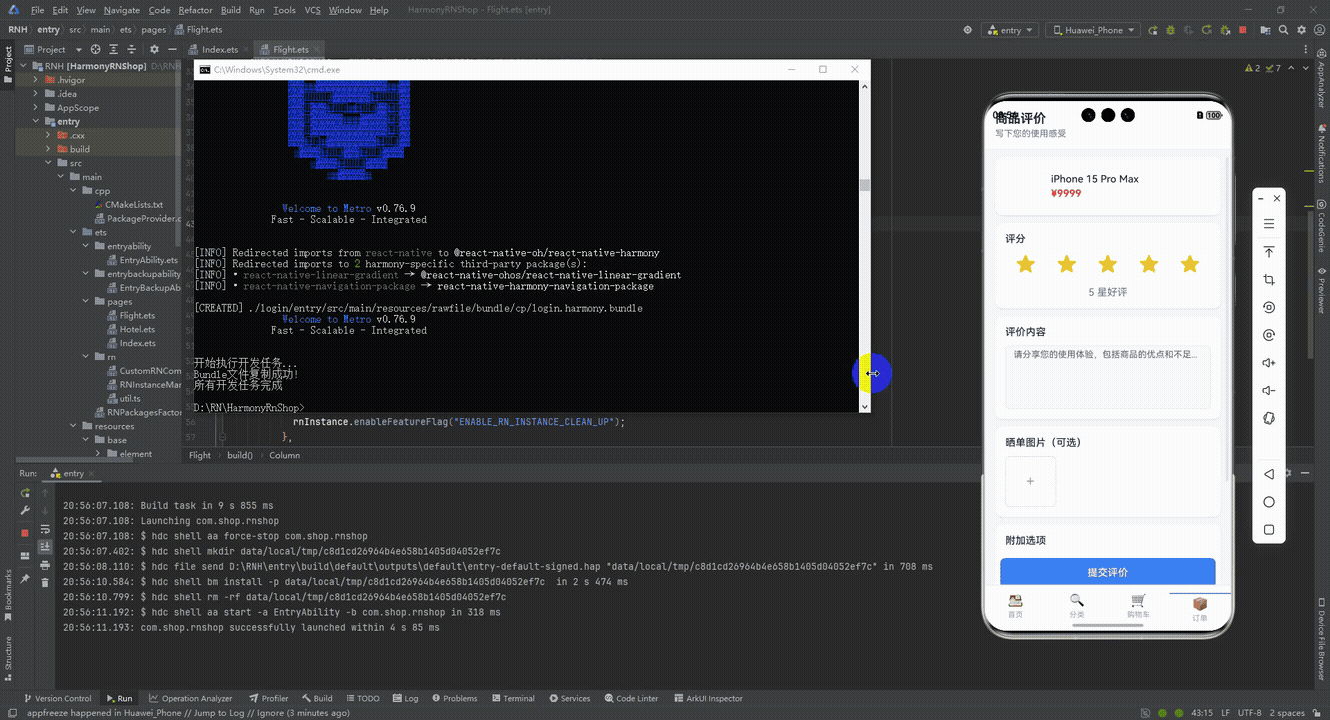Open 分类 tab in phone app bottom bar
This screenshot has height=720, width=1330.
[x=1076, y=607]
